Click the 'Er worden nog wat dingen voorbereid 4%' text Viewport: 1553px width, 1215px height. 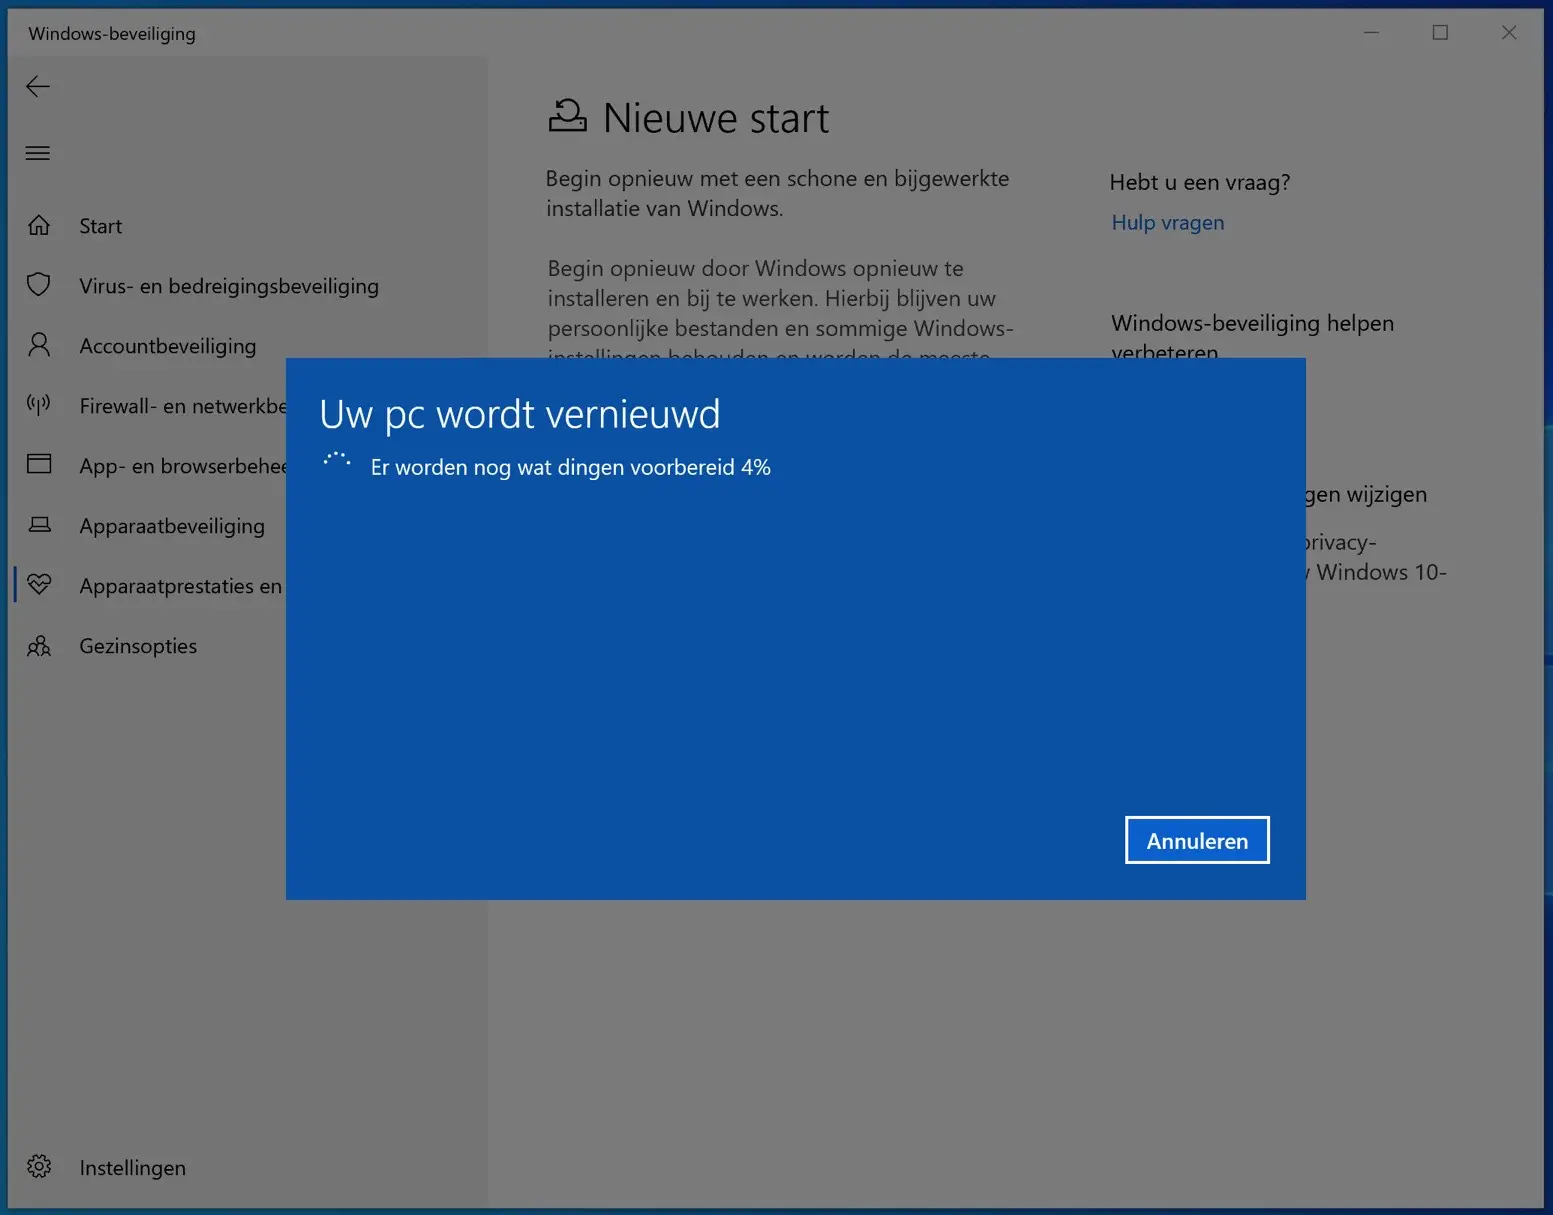tap(570, 467)
